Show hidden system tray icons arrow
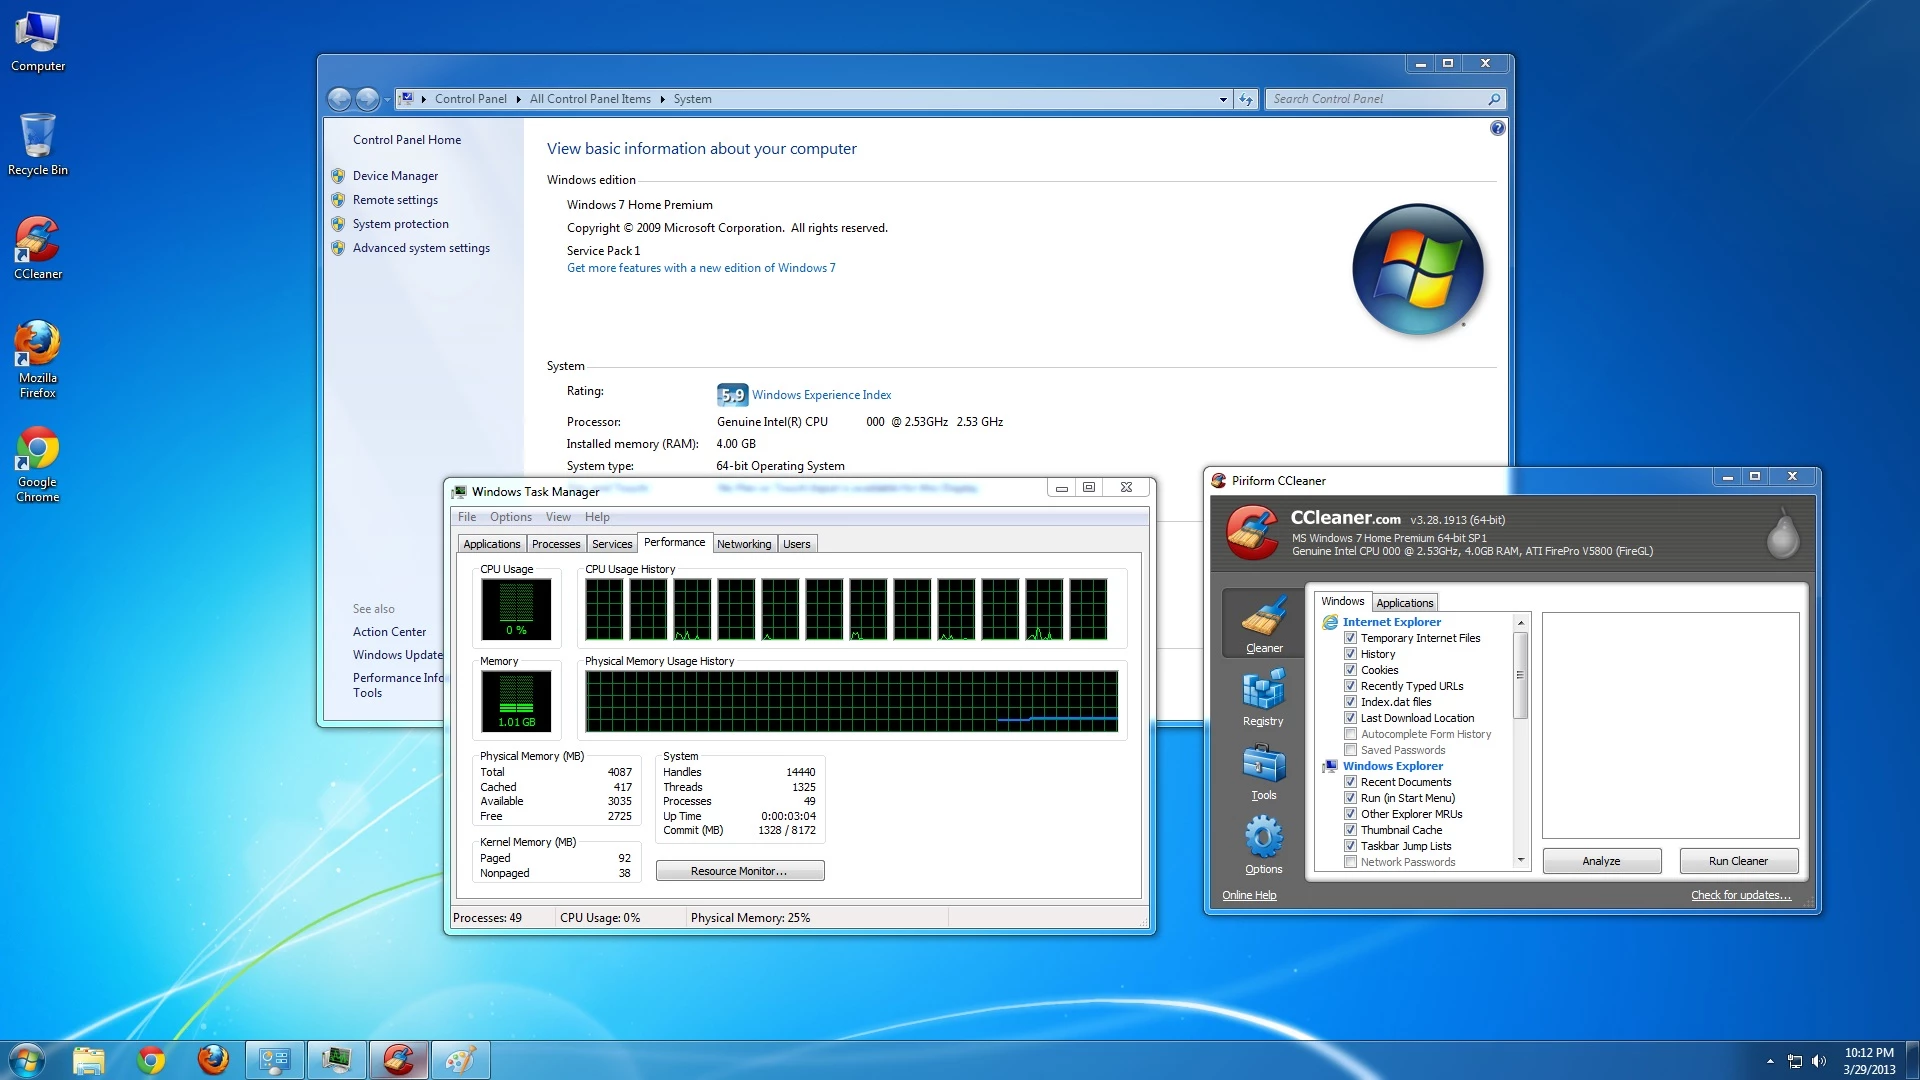 point(1770,1061)
